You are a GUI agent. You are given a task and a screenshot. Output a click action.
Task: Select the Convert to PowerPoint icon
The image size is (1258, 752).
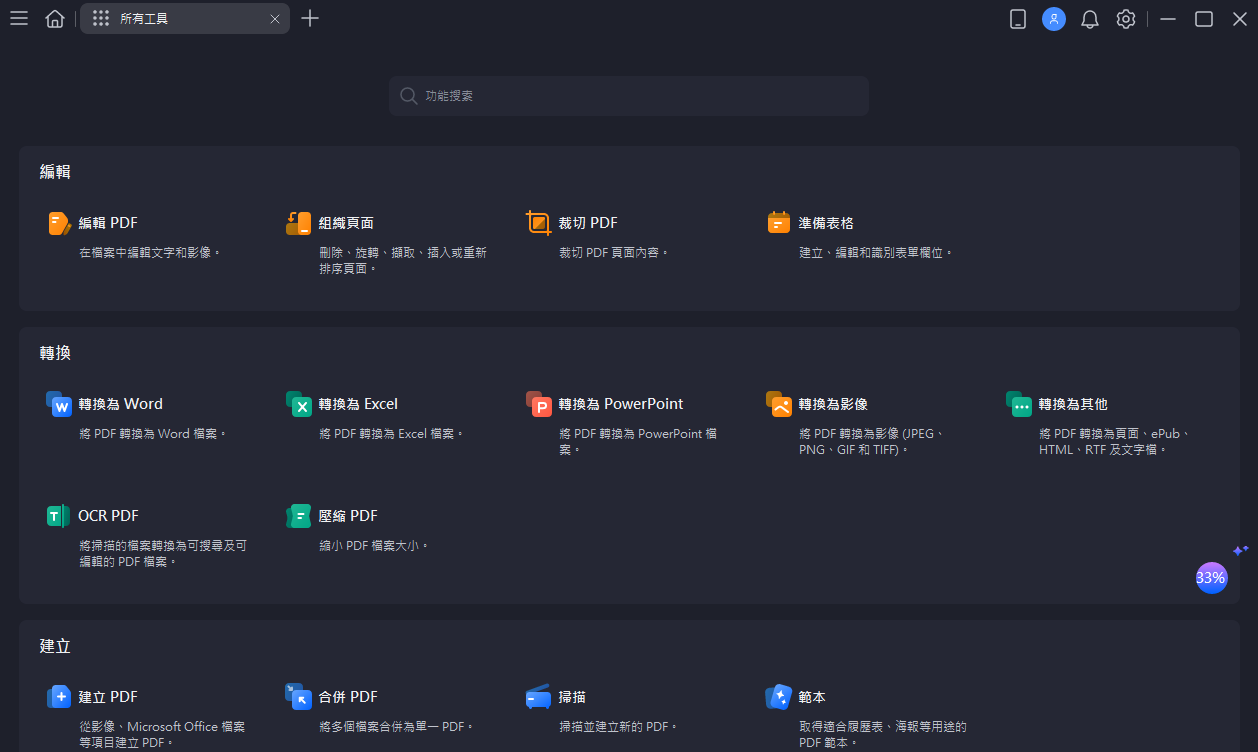[539, 404]
